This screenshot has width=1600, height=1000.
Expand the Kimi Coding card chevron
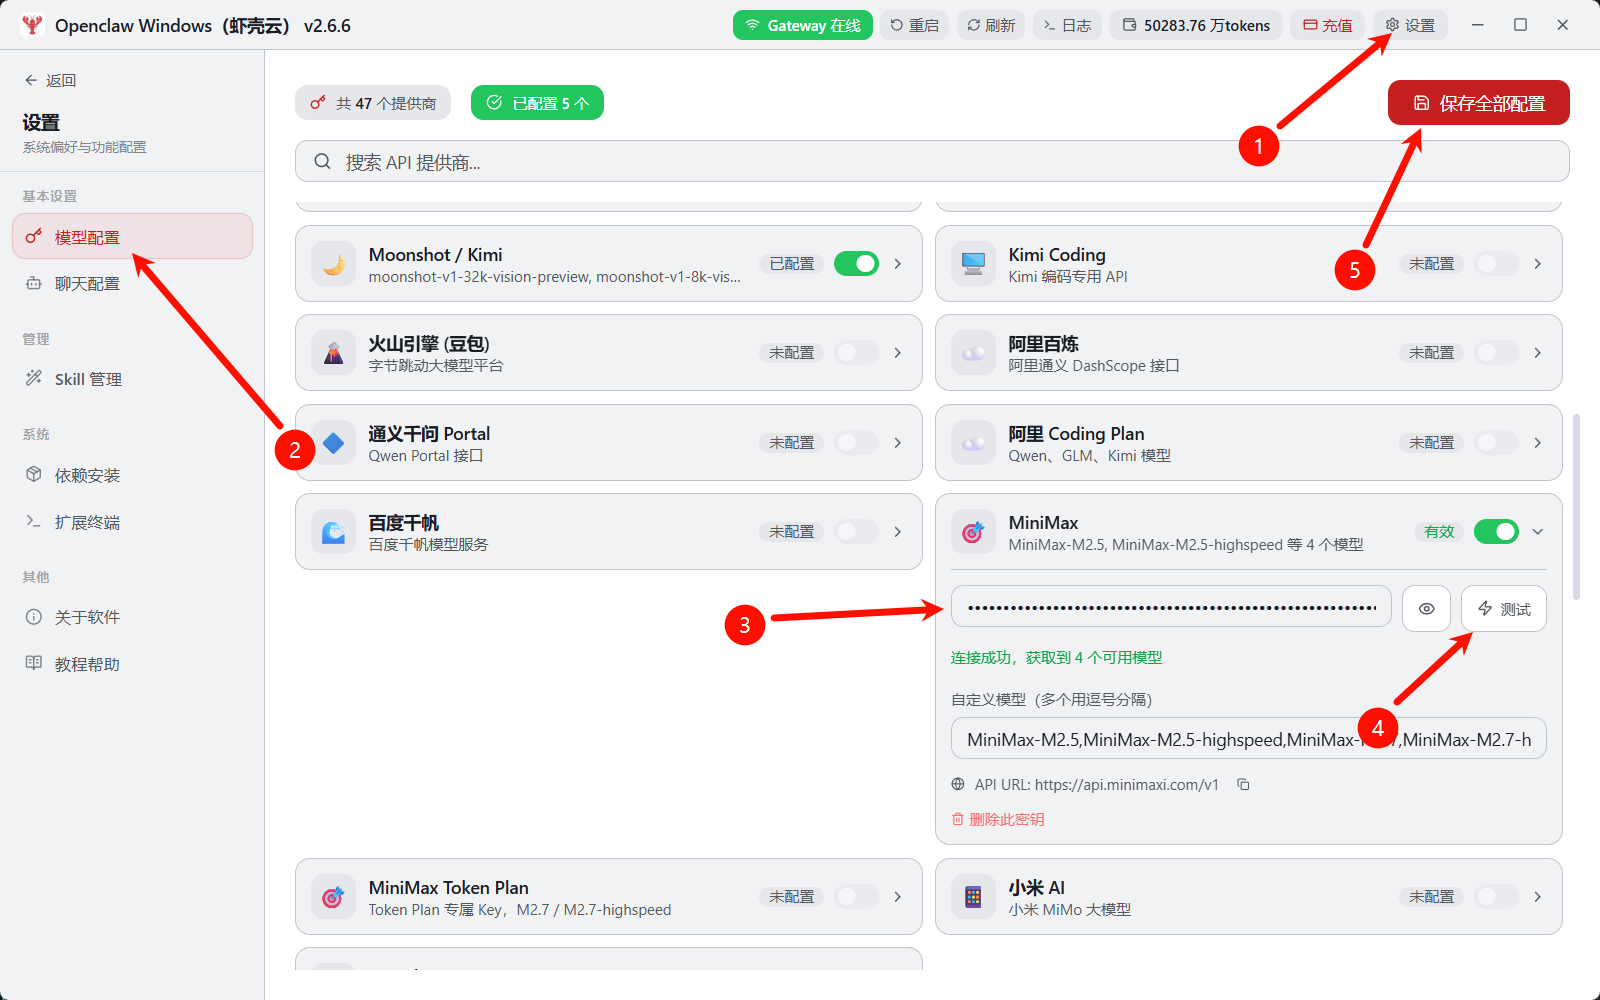coord(1538,264)
